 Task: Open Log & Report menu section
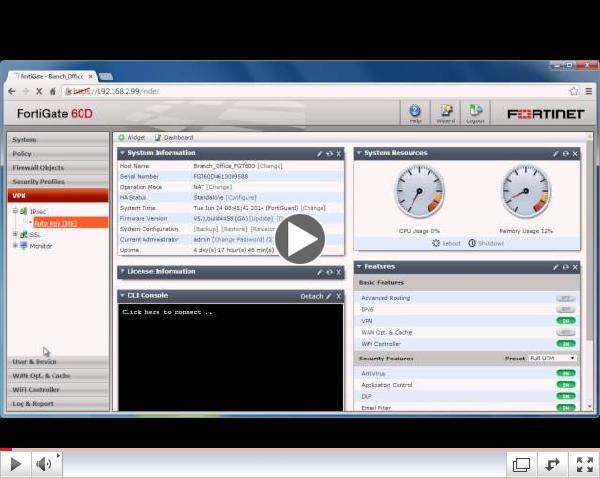point(58,404)
